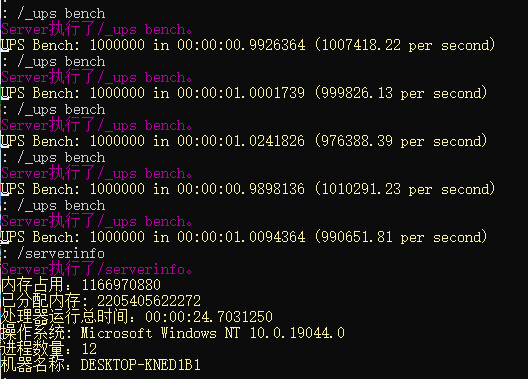Viewport: 528px width, 379px height.
Task: Click the result line with 990651.81 per second
Action: coord(244,237)
